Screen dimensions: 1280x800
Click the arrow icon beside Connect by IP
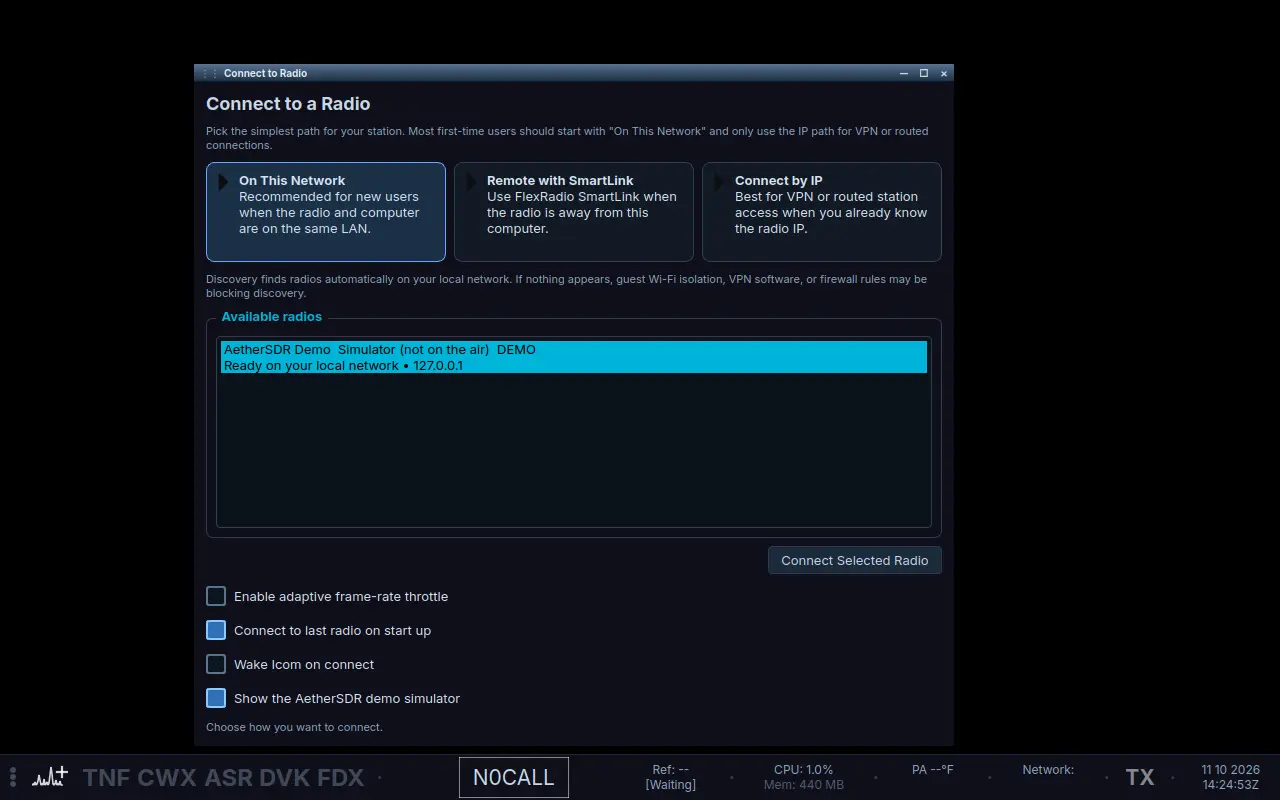720,182
